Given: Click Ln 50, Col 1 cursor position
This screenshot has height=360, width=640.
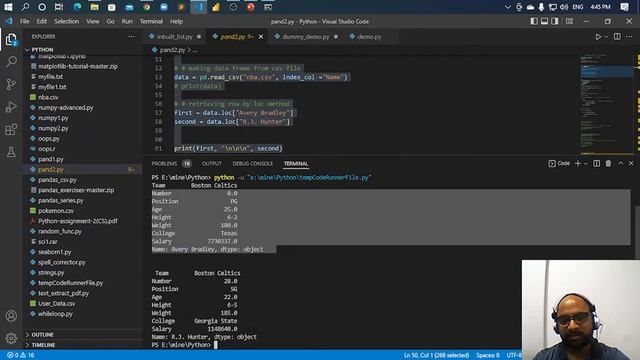Looking at the screenshot, I should 436,355.
